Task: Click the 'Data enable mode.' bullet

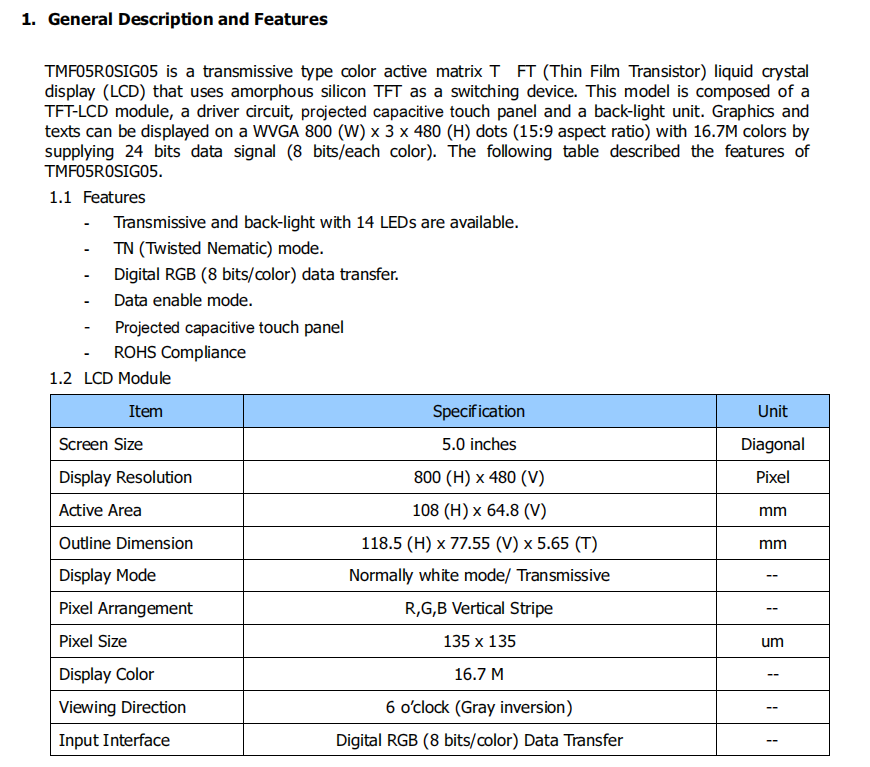Action: tap(183, 300)
